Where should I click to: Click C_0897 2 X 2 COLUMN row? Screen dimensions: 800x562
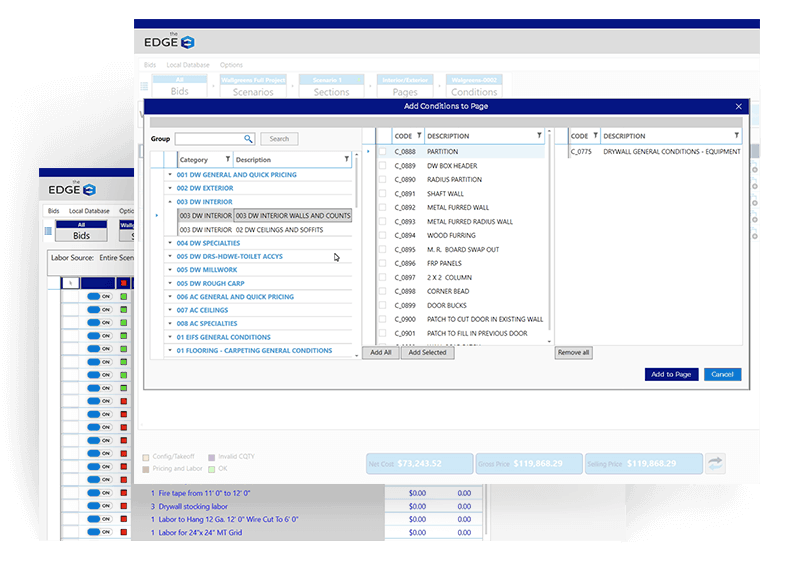pyautogui.click(x=461, y=277)
